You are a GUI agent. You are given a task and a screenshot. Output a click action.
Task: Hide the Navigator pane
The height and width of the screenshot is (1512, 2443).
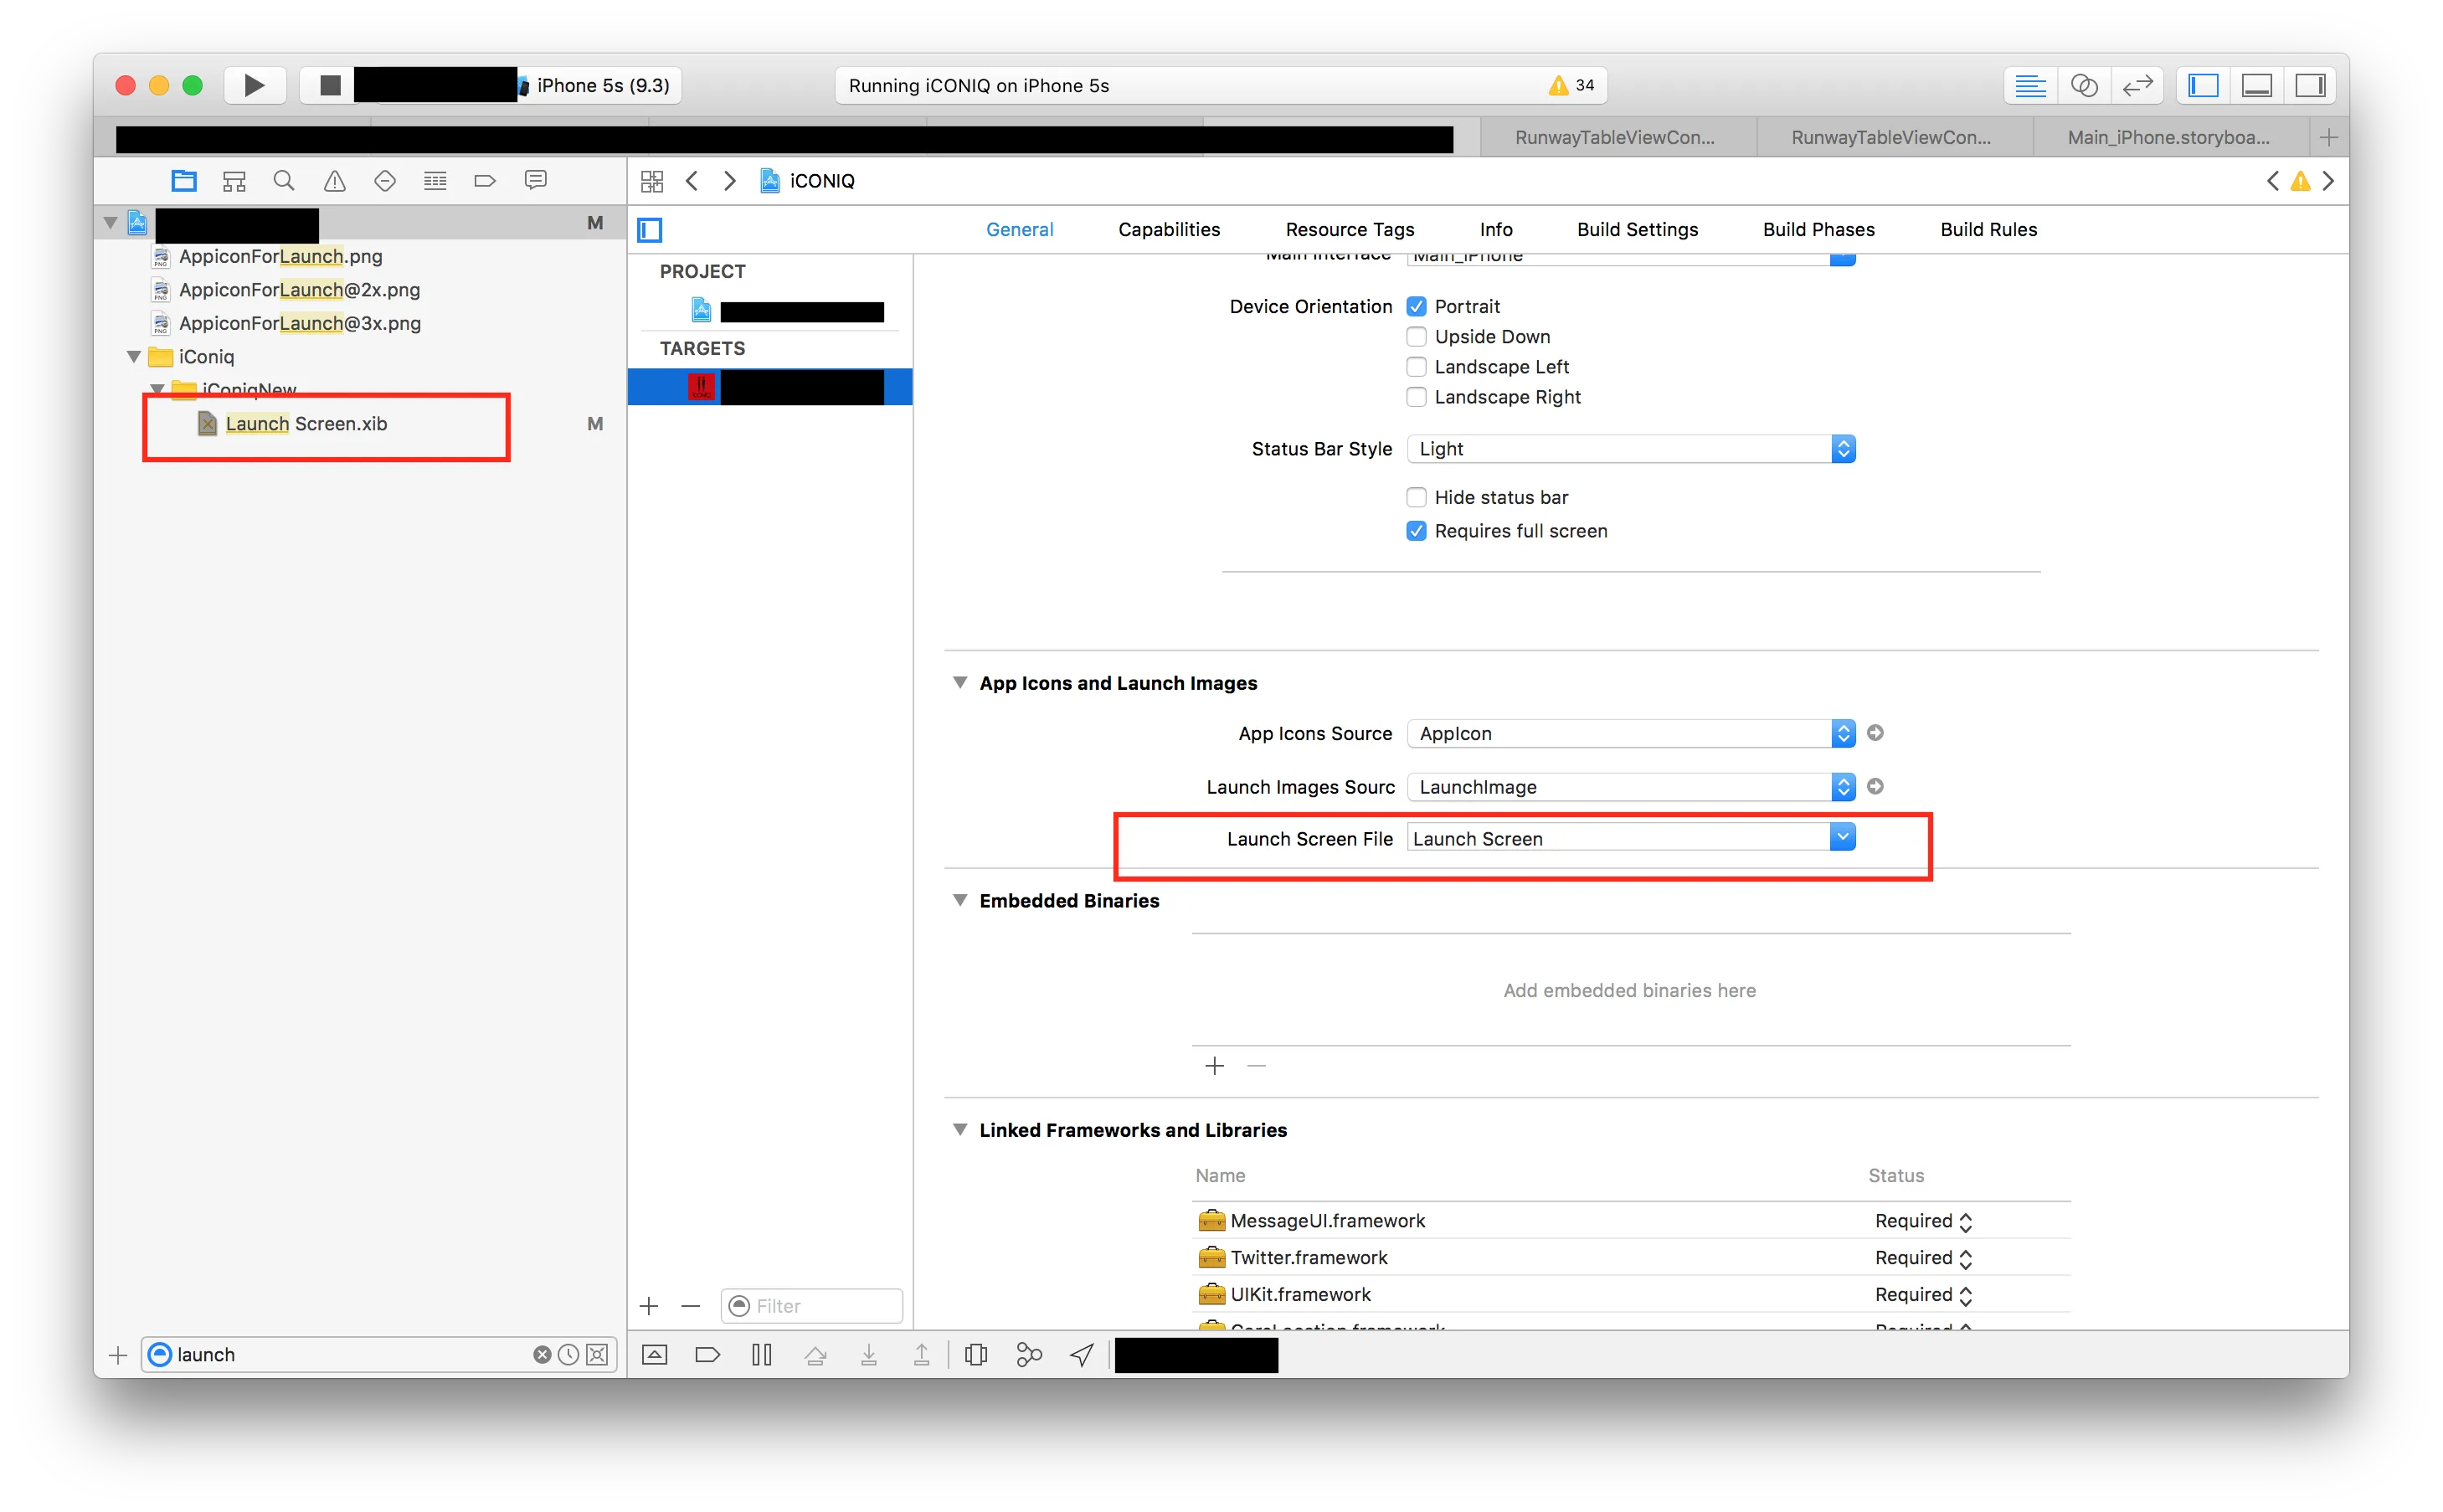click(x=2203, y=85)
